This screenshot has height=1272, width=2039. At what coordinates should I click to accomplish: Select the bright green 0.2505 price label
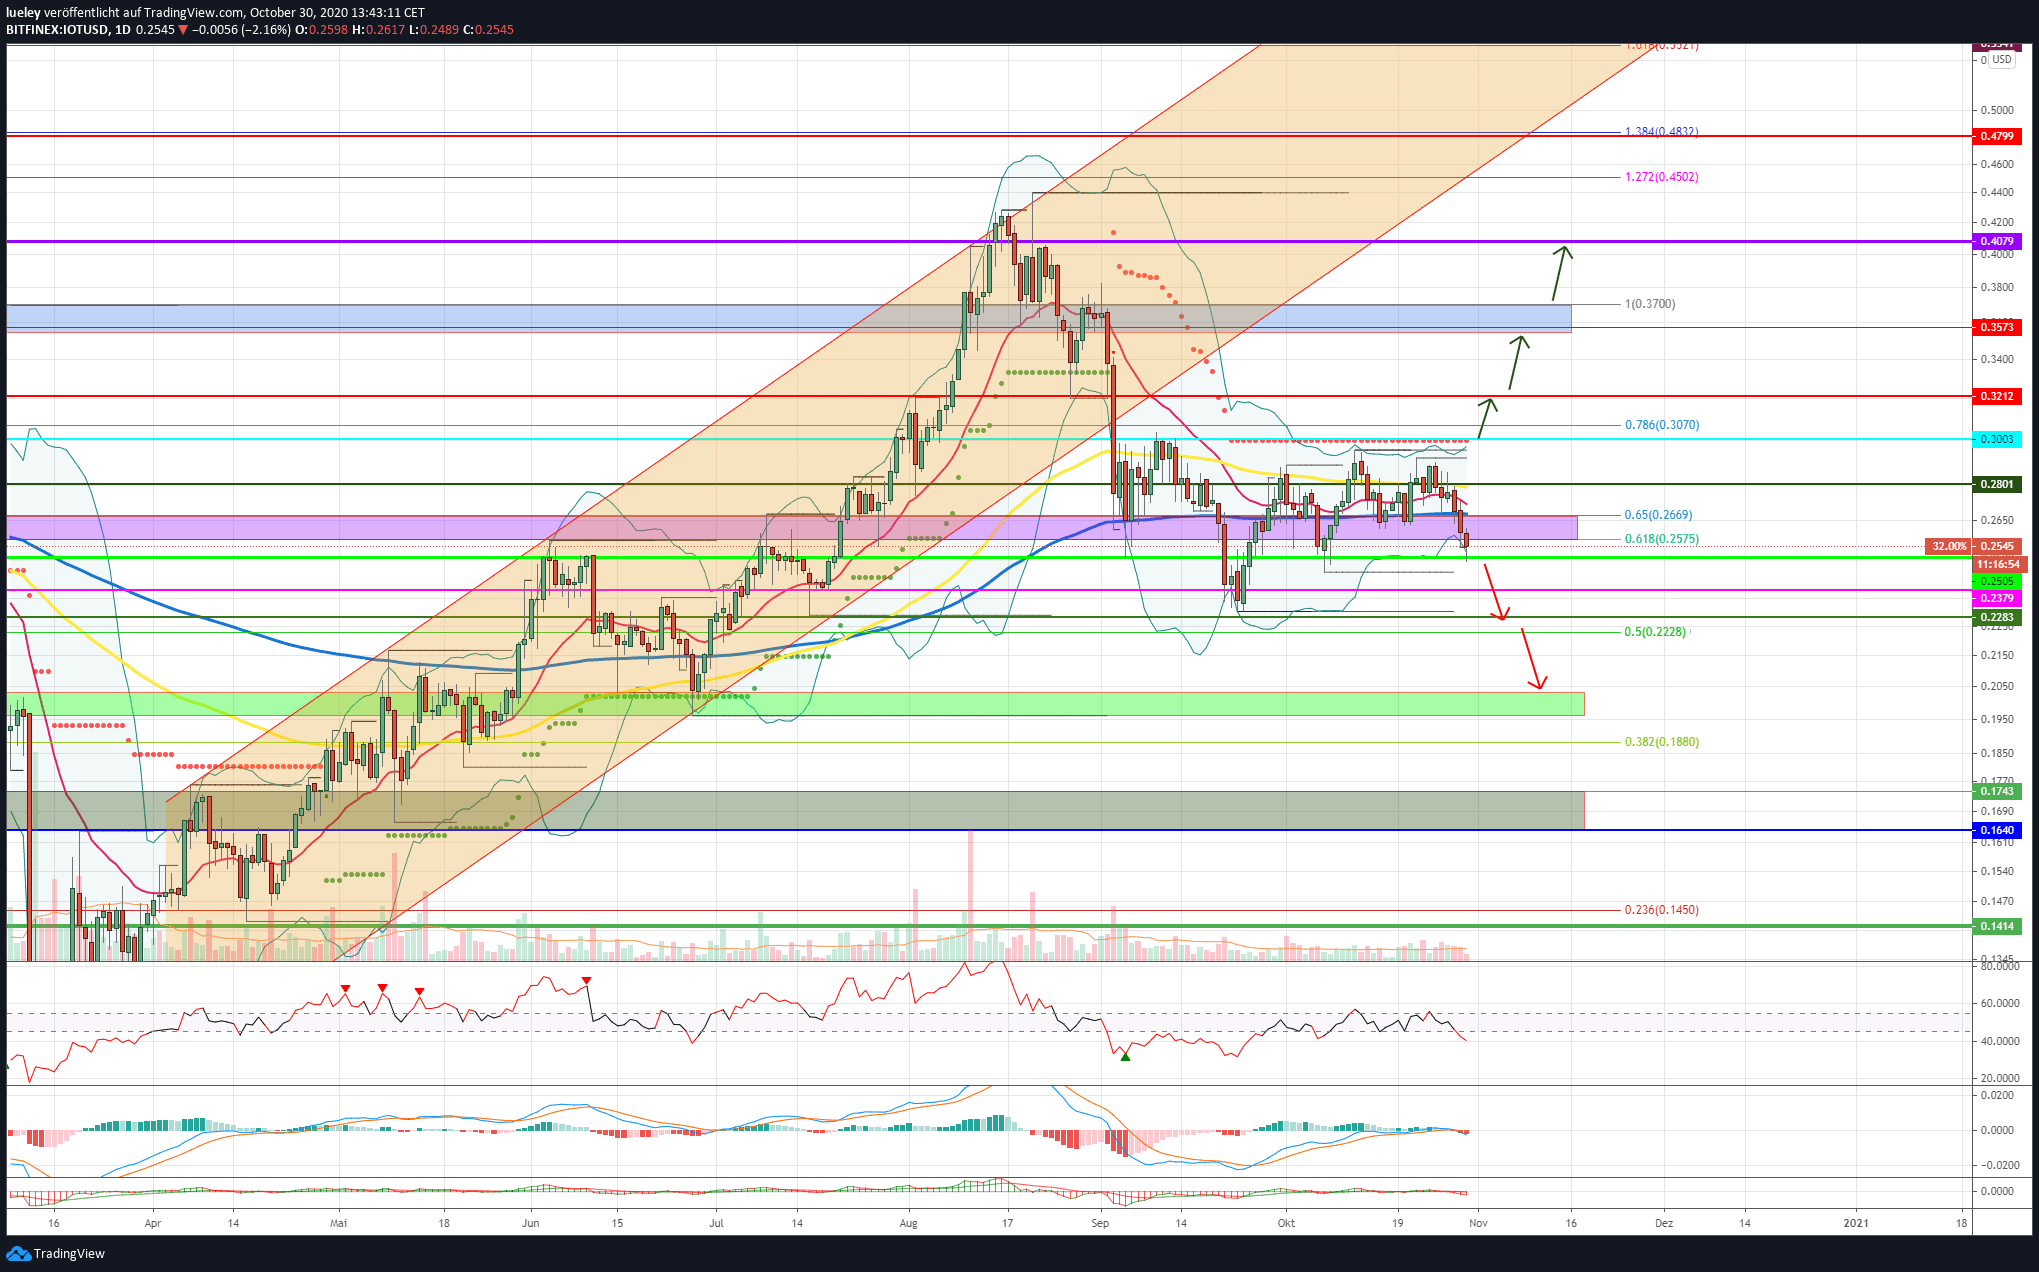point(1997,581)
